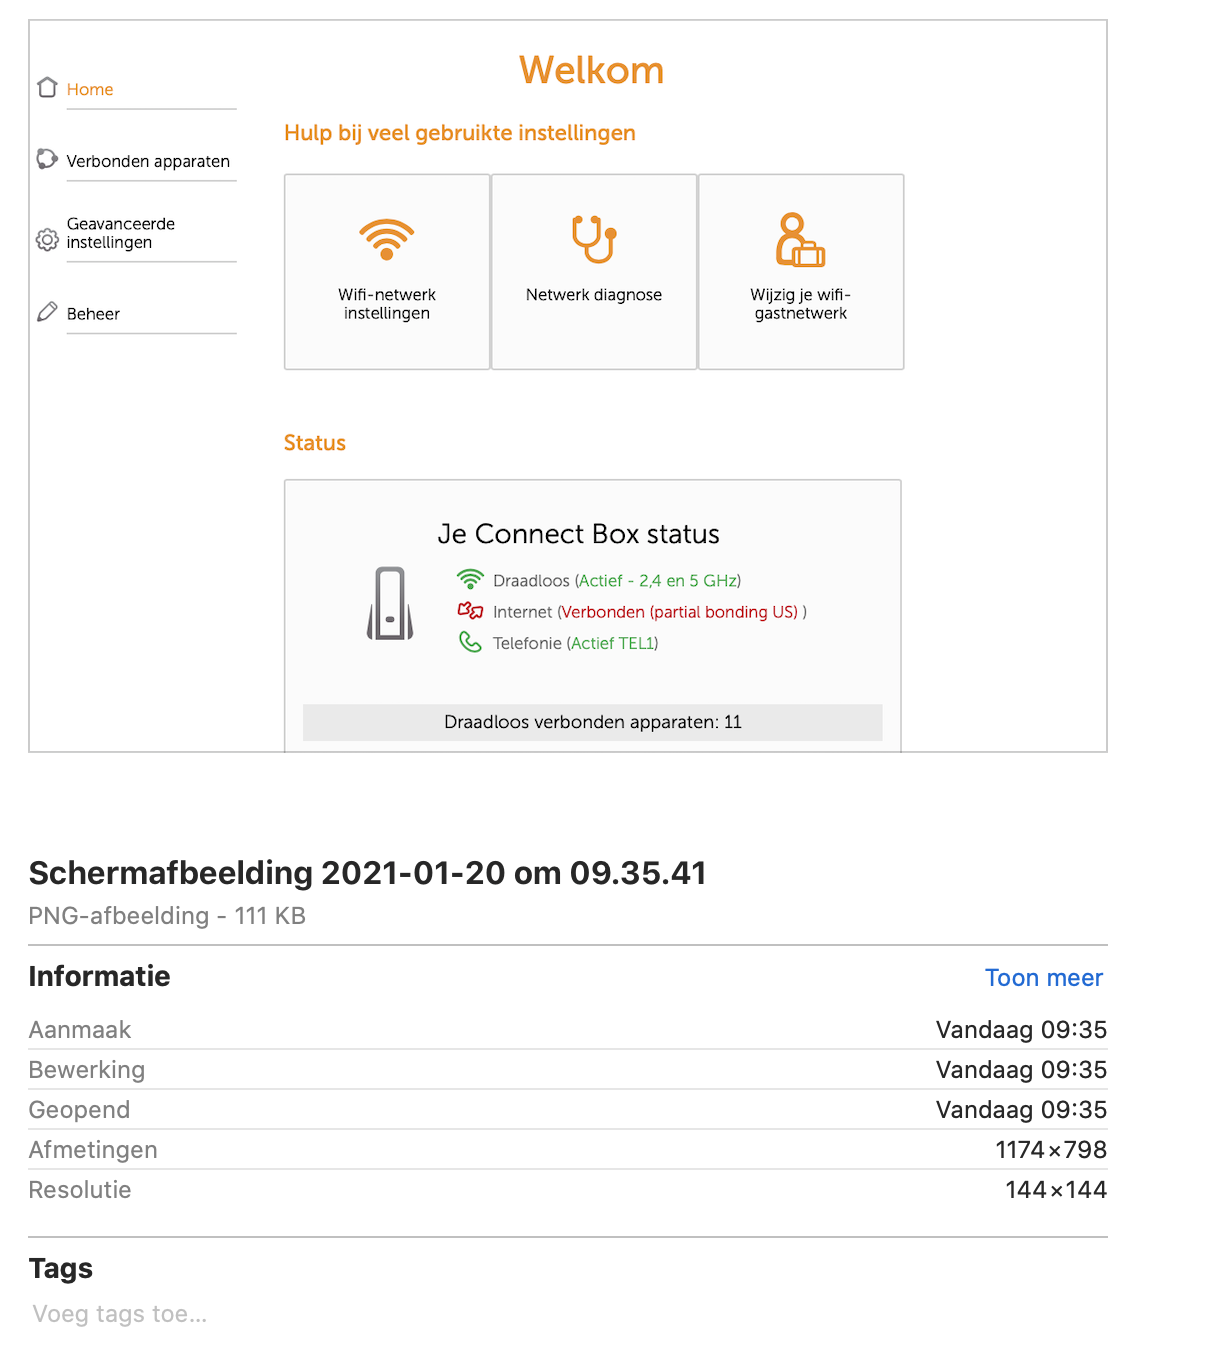The image size is (1222, 1354).
Task: Open Verbonden apparaten in the sidebar
Action: tap(148, 162)
